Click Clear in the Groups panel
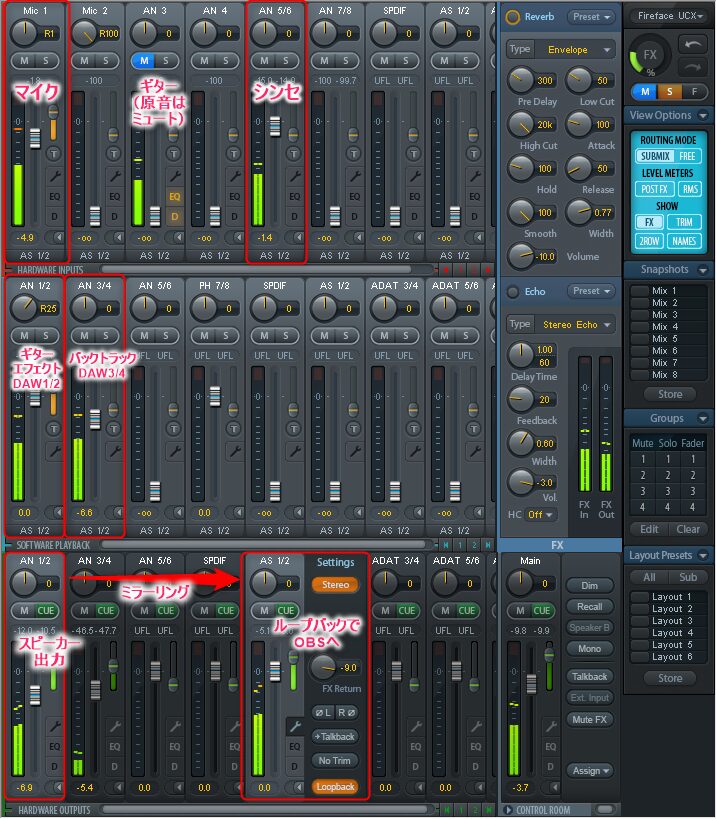This screenshot has height=819, width=717. click(687, 529)
